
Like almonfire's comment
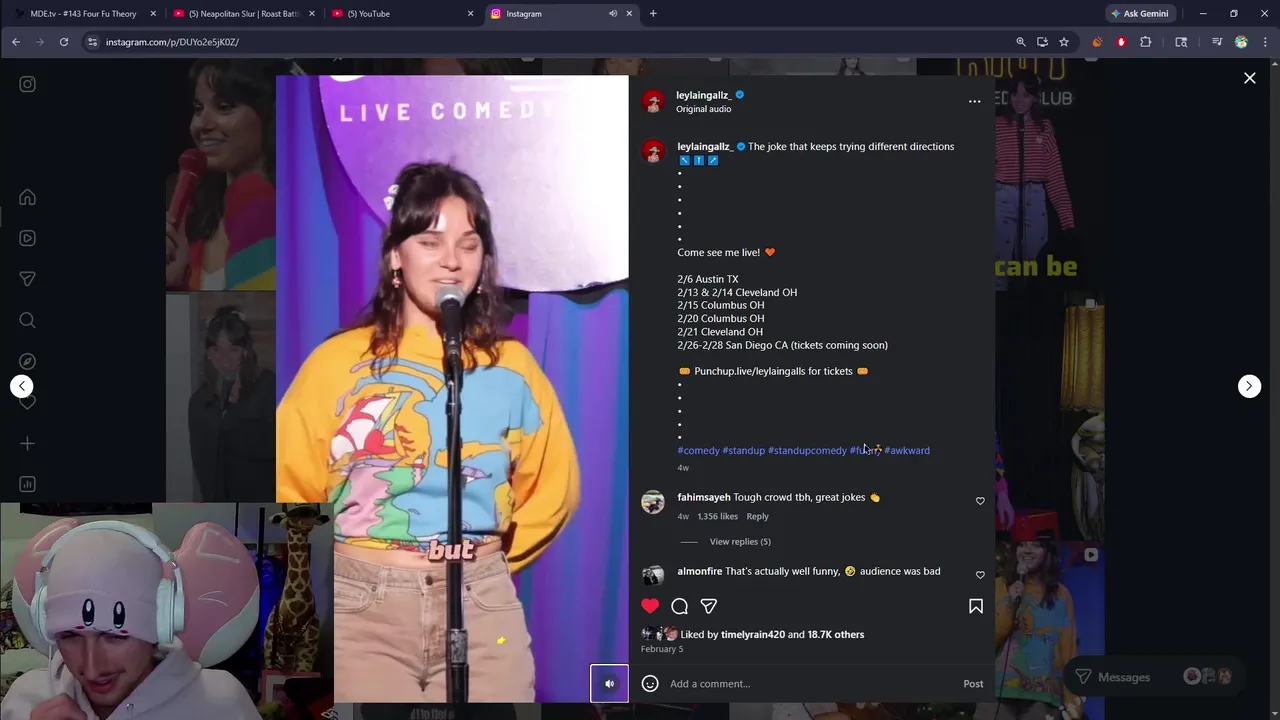coord(980,575)
